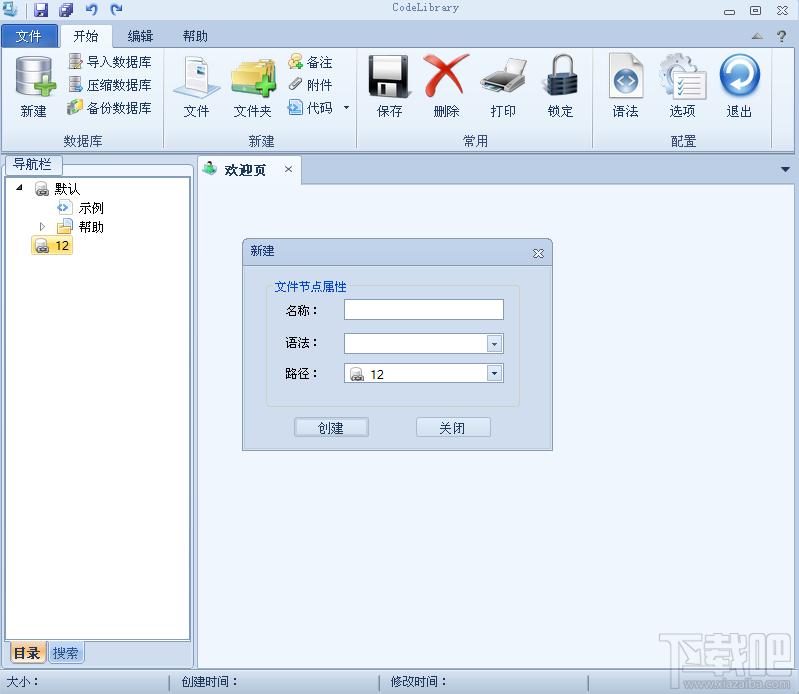Click the Navigation bar (导航栏) panel header

[34, 165]
